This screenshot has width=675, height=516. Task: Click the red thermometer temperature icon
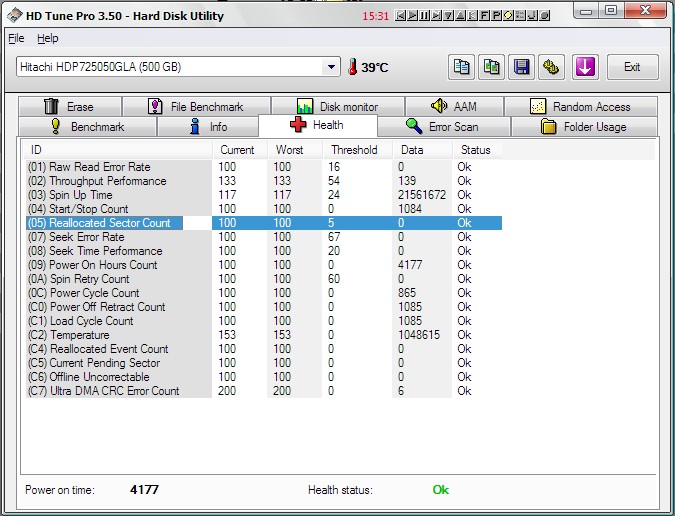(x=352, y=67)
